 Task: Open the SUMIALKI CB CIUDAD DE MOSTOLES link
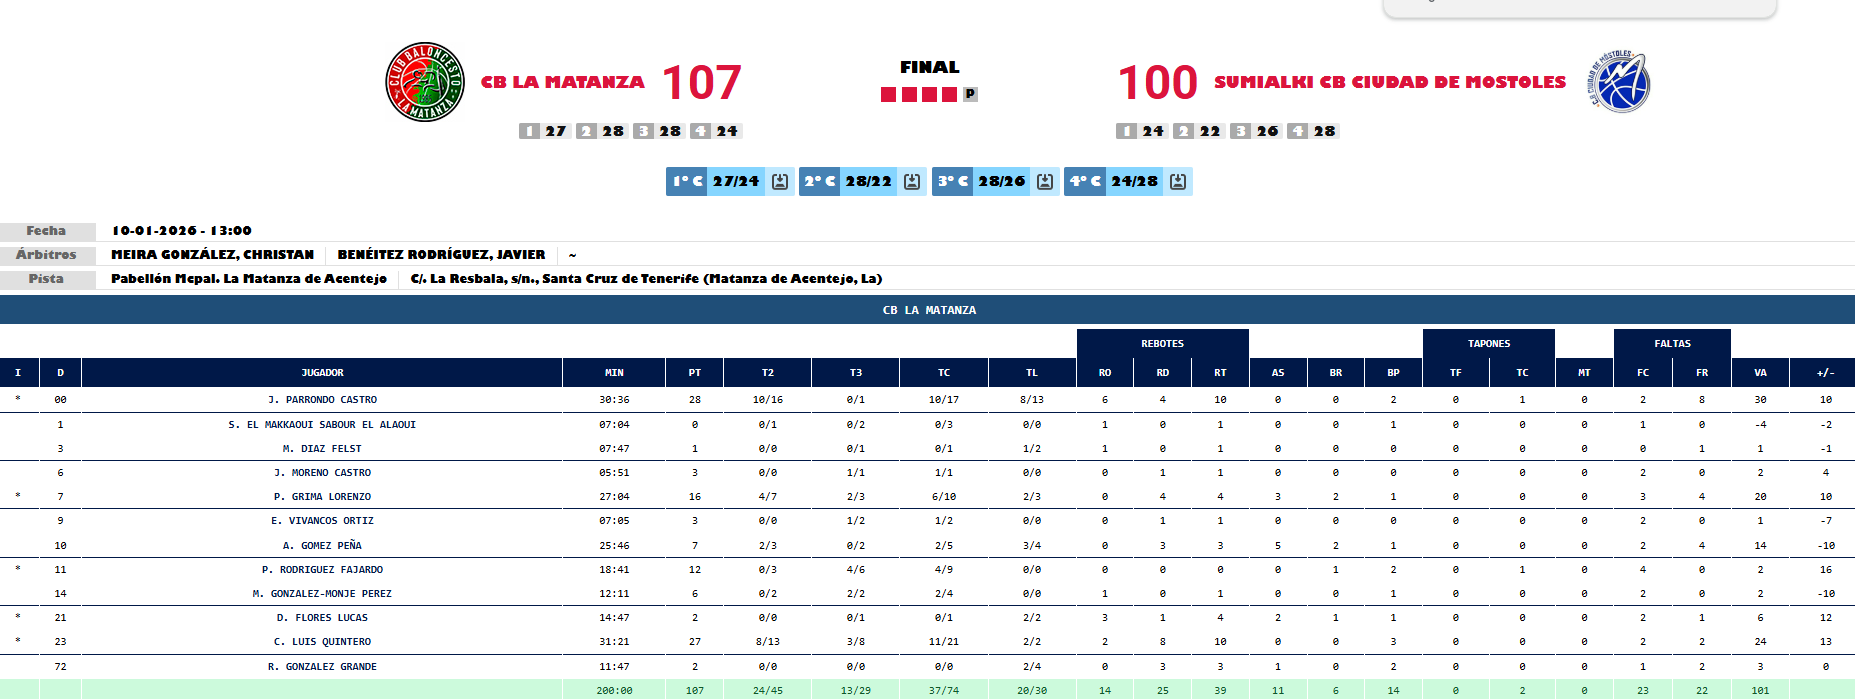(1390, 82)
